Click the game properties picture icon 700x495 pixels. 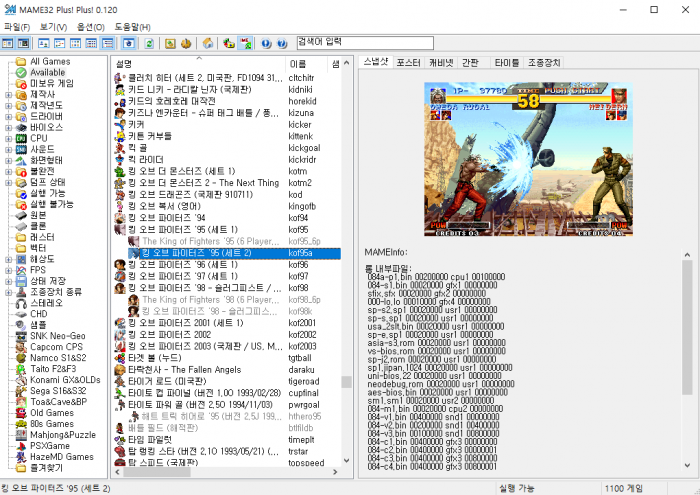pos(170,43)
